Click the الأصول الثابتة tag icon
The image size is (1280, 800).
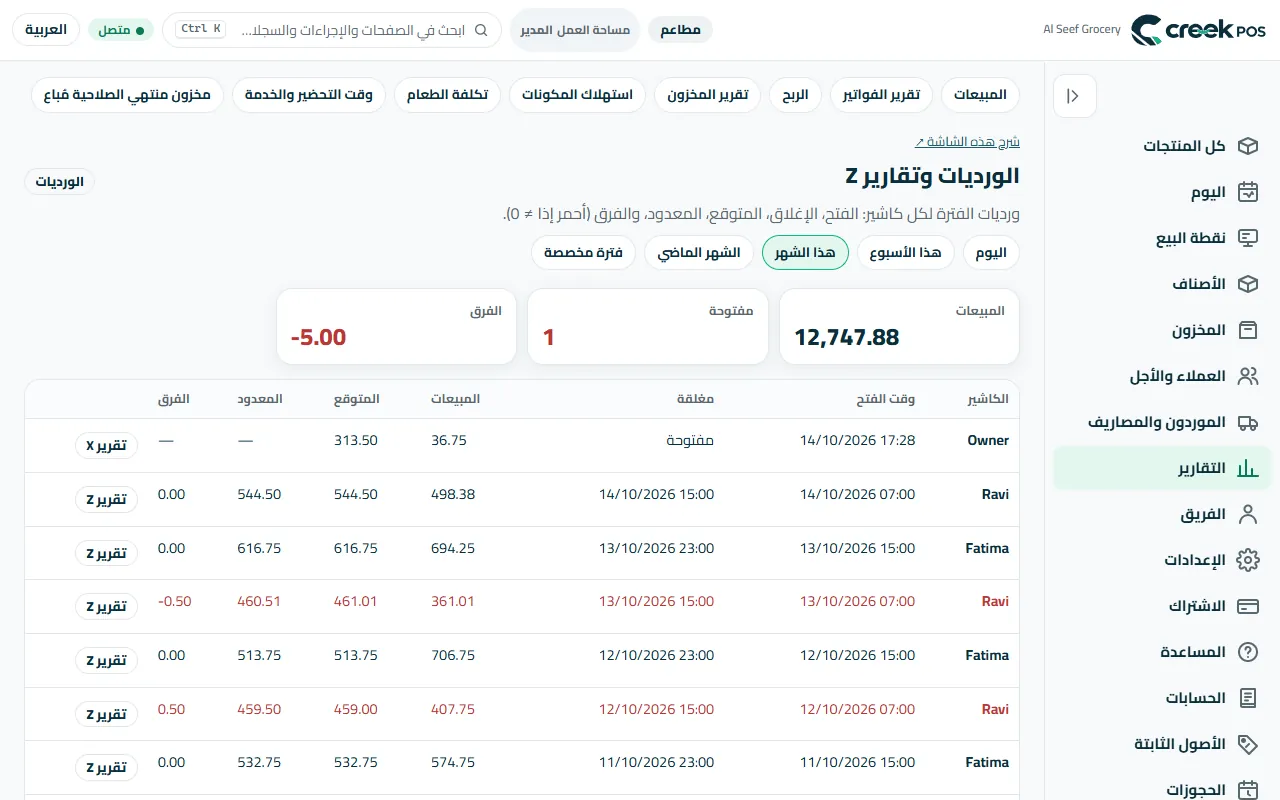pos(1247,744)
